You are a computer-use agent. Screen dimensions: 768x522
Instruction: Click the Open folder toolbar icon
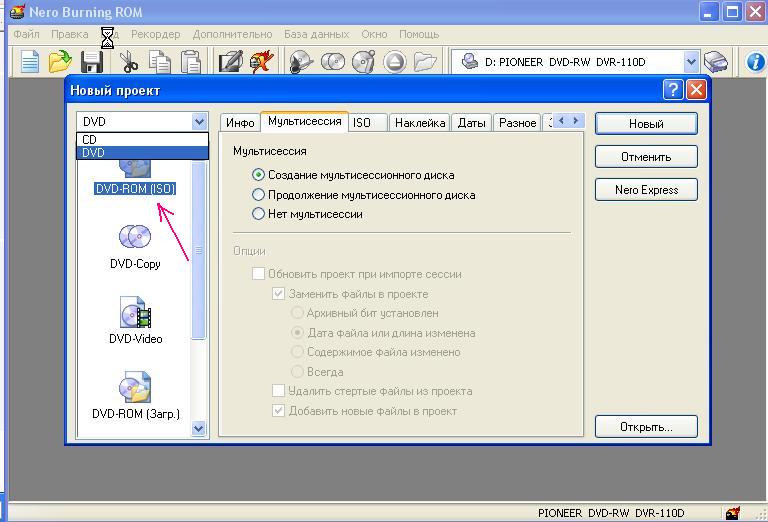tap(61, 62)
